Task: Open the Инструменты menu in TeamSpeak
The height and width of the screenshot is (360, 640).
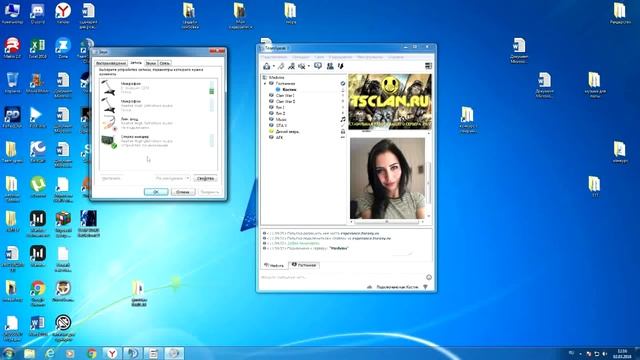Action: click(x=370, y=57)
